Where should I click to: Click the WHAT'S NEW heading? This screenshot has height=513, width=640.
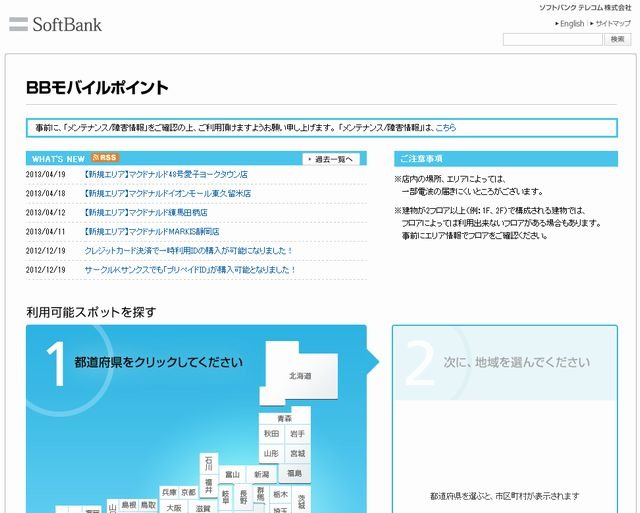coord(58,159)
